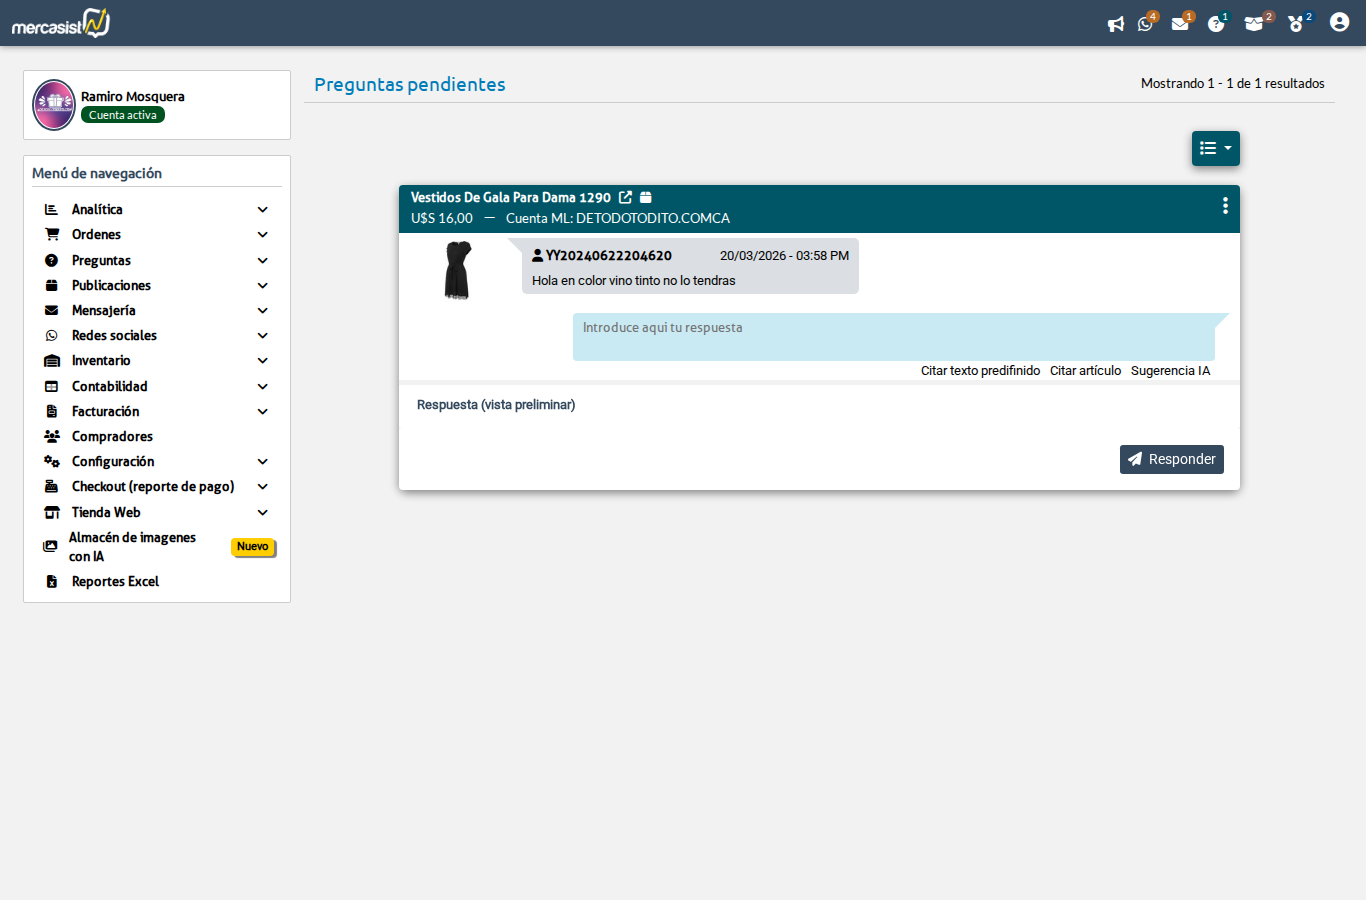Go to Compradores in navigation menu

[x=112, y=437]
